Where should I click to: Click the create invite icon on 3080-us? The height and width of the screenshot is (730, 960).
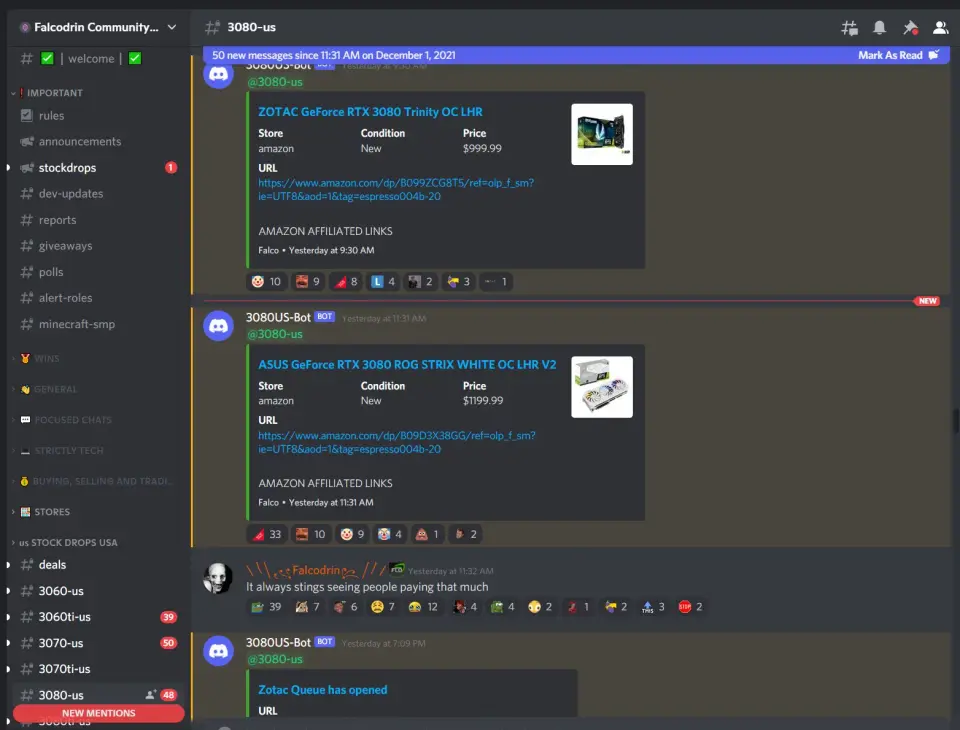click(151, 695)
